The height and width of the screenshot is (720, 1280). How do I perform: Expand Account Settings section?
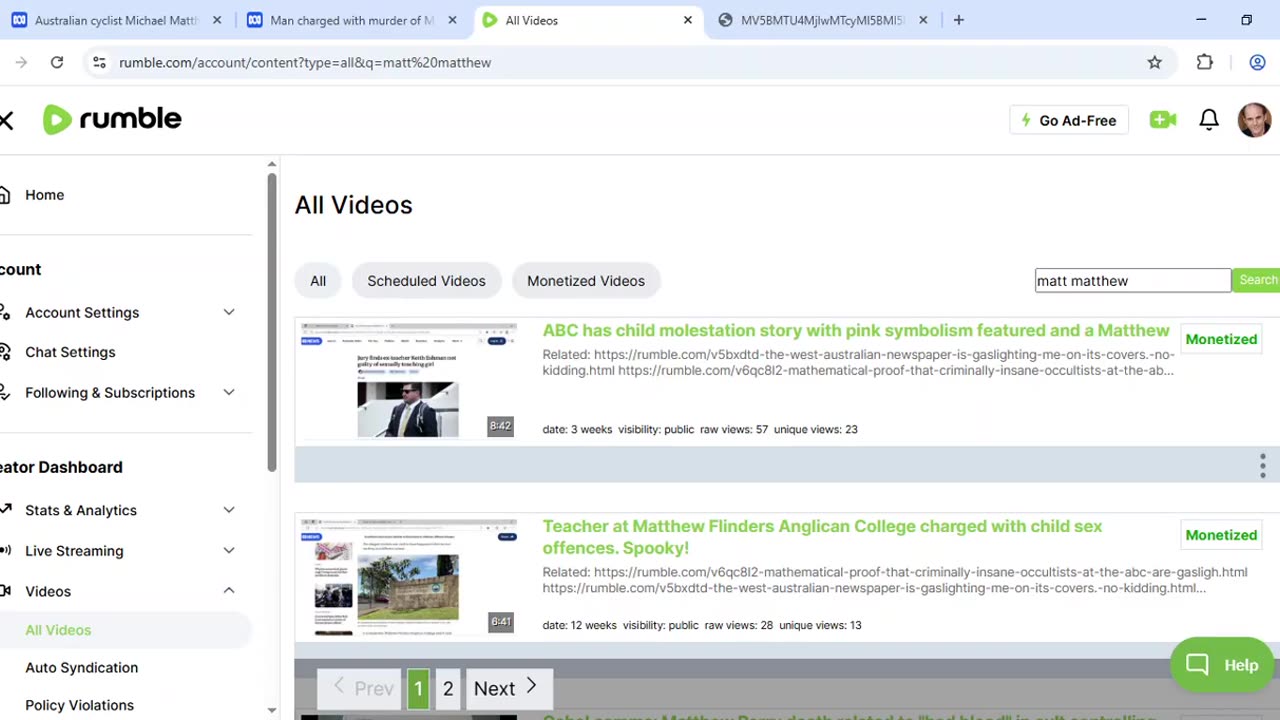(x=229, y=312)
